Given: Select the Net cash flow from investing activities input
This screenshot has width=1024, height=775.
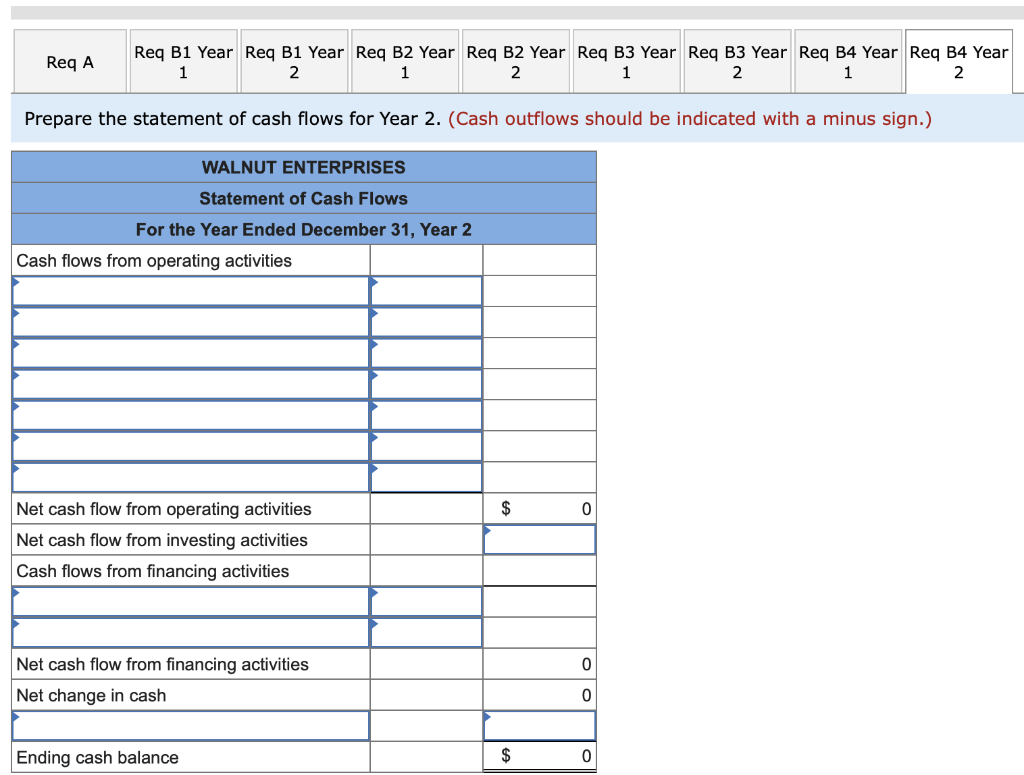Looking at the screenshot, I should point(538,539).
